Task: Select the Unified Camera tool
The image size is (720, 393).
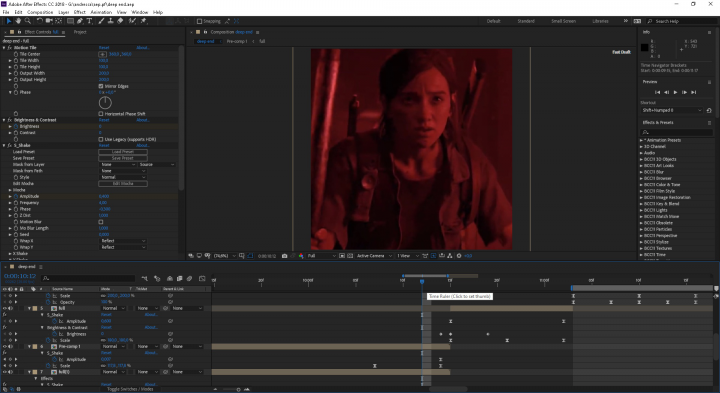Action: click(49, 21)
